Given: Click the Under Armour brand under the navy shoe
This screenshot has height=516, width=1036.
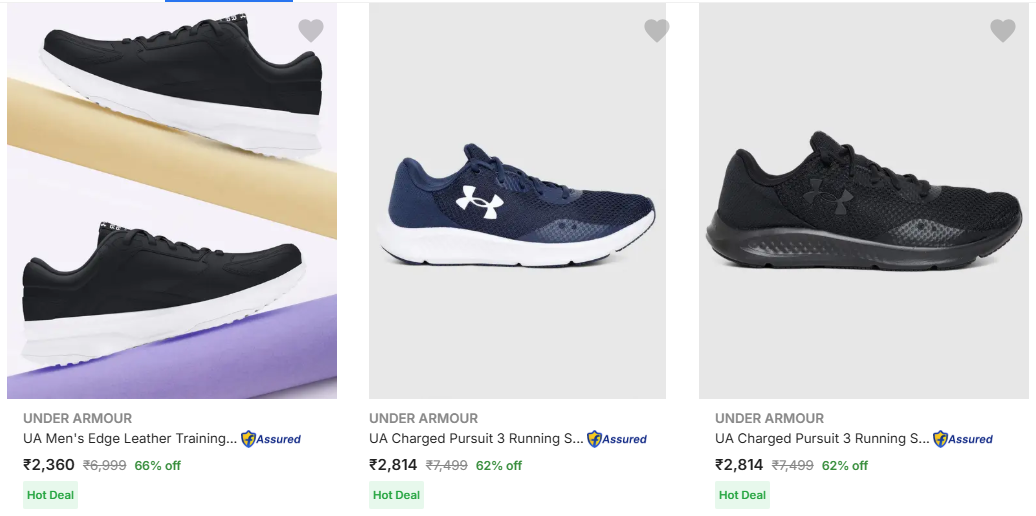Looking at the screenshot, I should [x=423, y=418].
